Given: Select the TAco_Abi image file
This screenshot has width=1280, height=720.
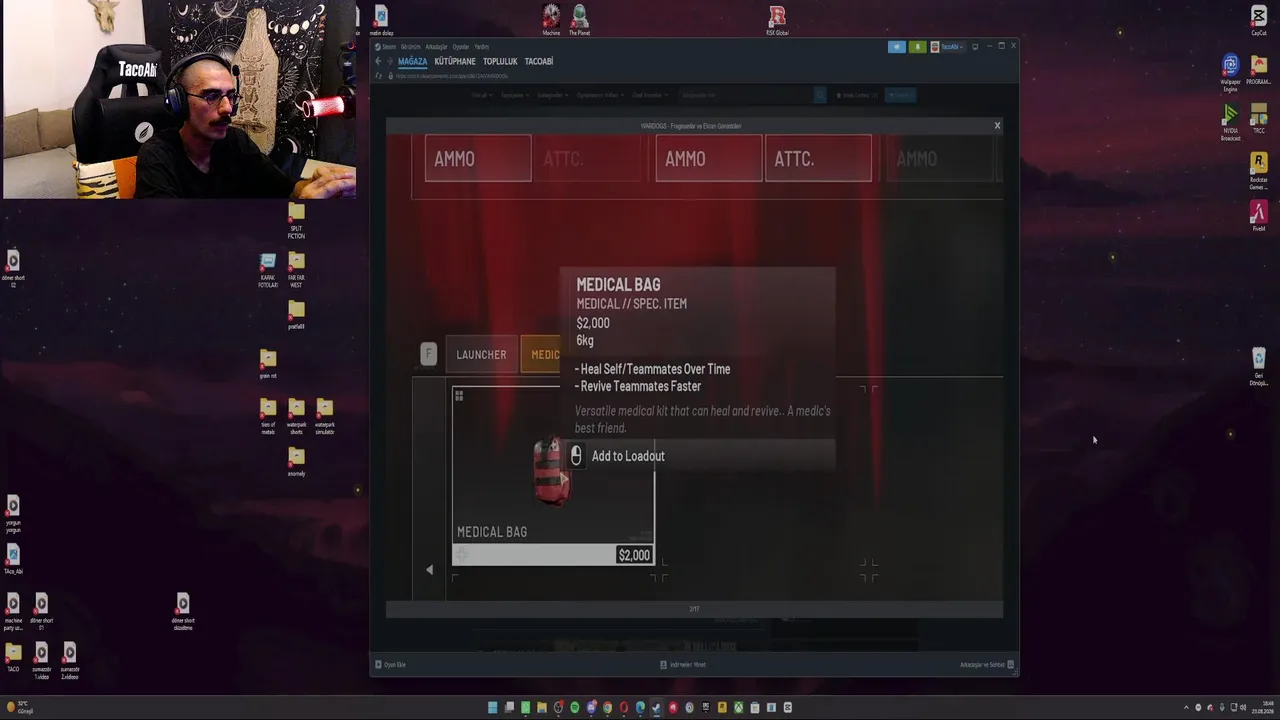Looking at the screenshot, I should pos(13,560).
